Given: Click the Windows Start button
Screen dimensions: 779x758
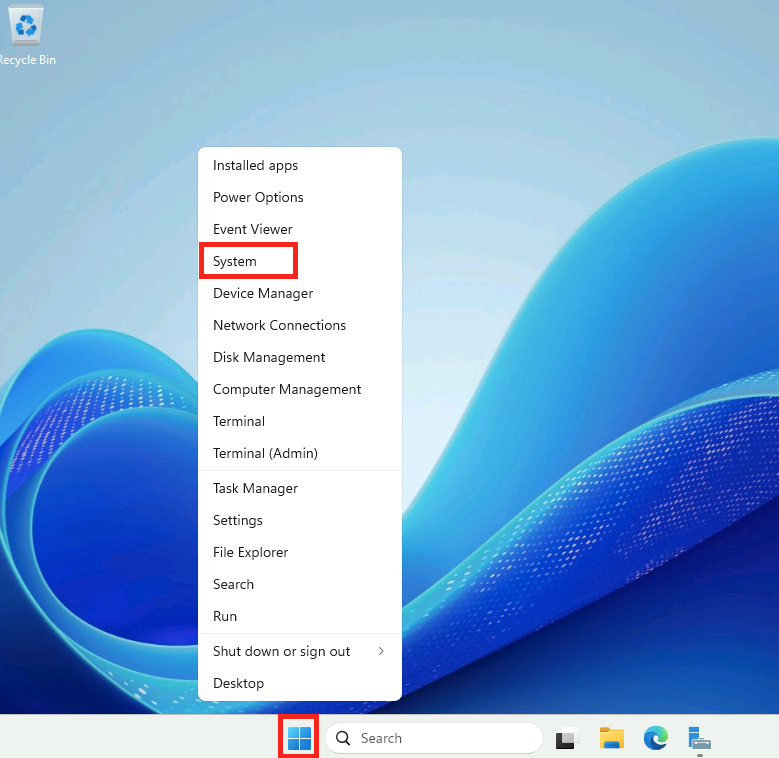Looking at the screenshot, I should point(299,738).
